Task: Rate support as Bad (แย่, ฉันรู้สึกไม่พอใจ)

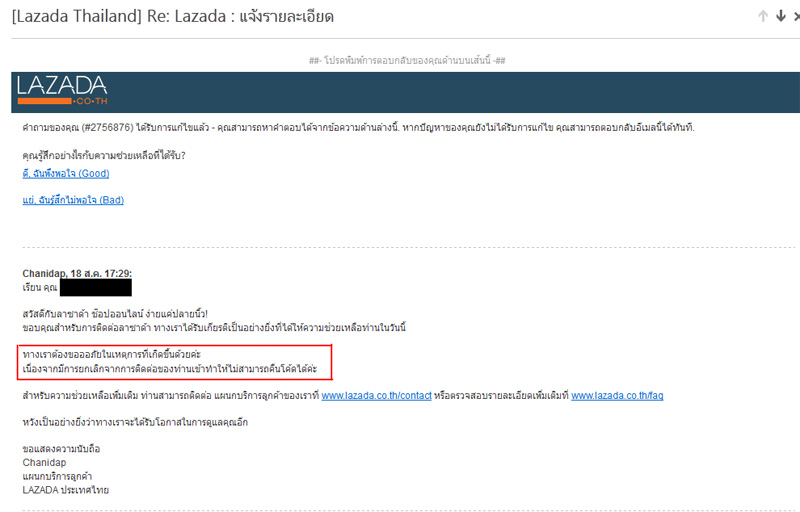Action: (73, 200)
